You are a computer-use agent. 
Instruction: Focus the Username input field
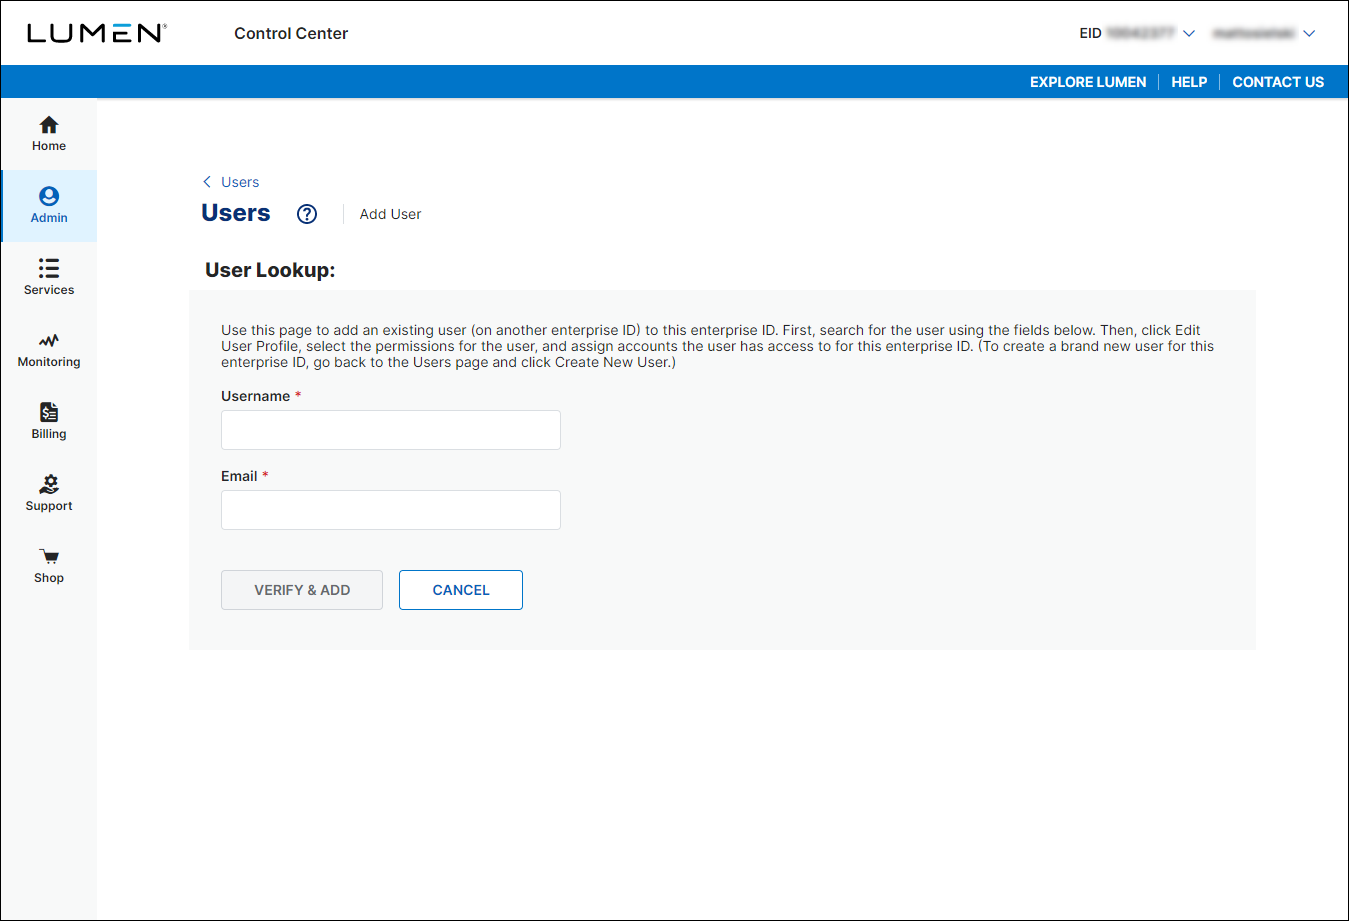coord(391,430)
